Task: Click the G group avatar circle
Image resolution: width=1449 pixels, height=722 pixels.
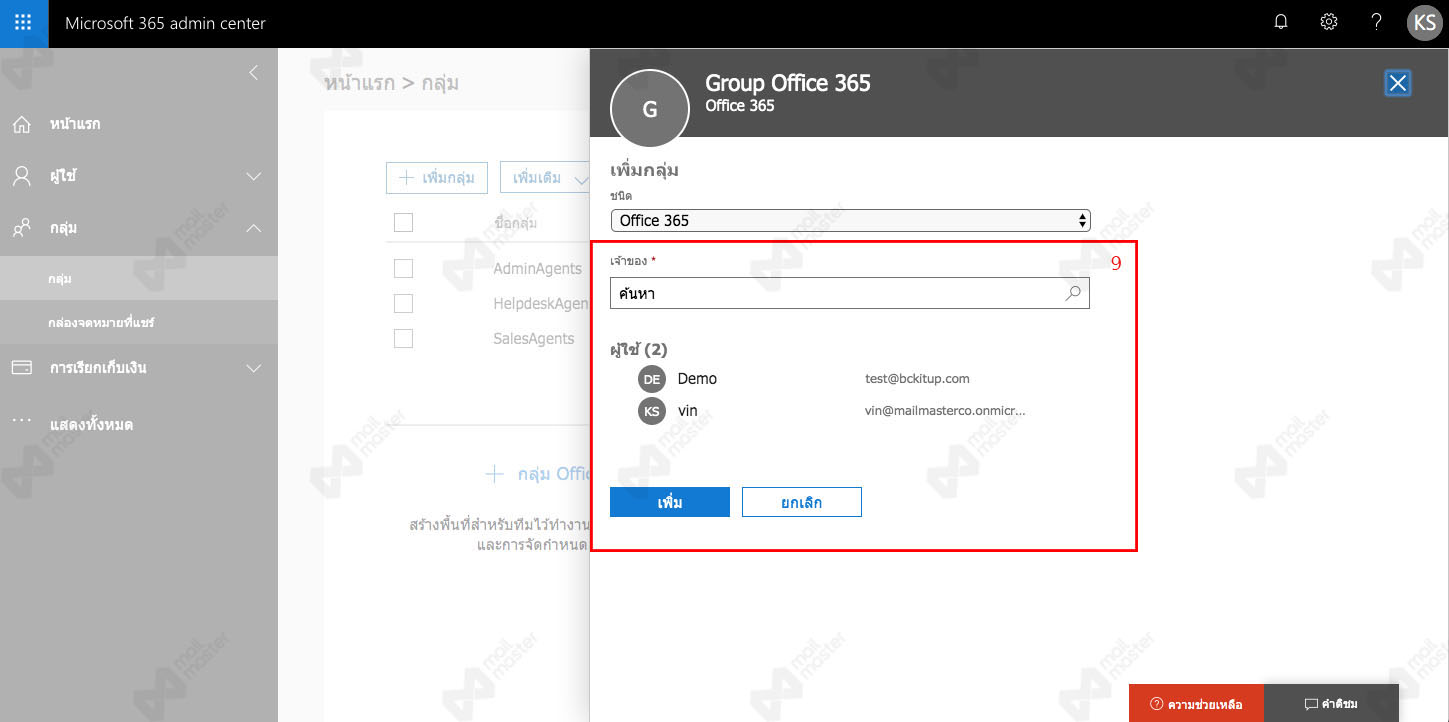Action: pyautogui.click(x=650, y=109)
